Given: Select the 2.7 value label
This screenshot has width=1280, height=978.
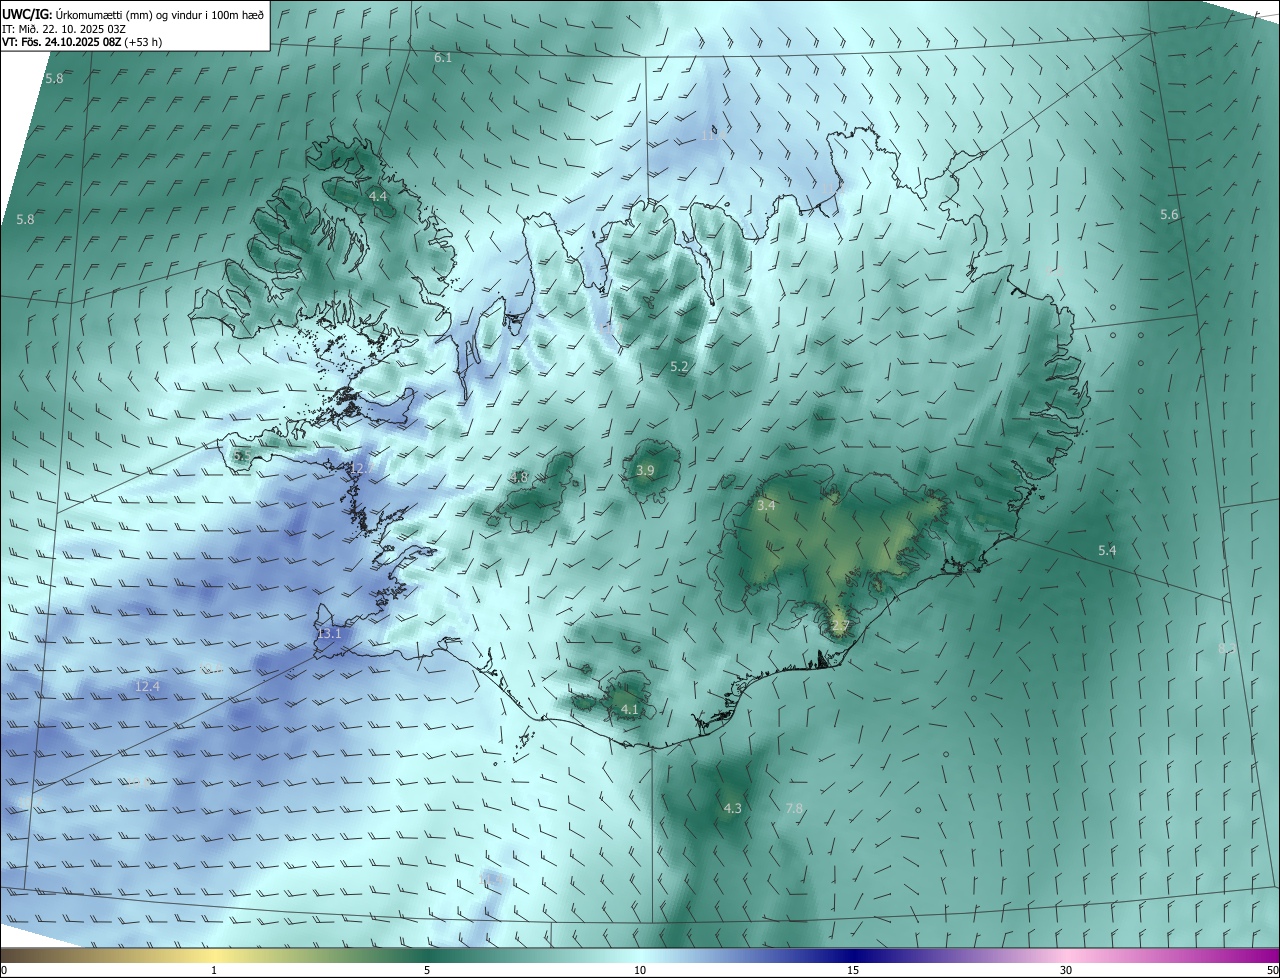Looking at the screenshot, I should point(840,627).
